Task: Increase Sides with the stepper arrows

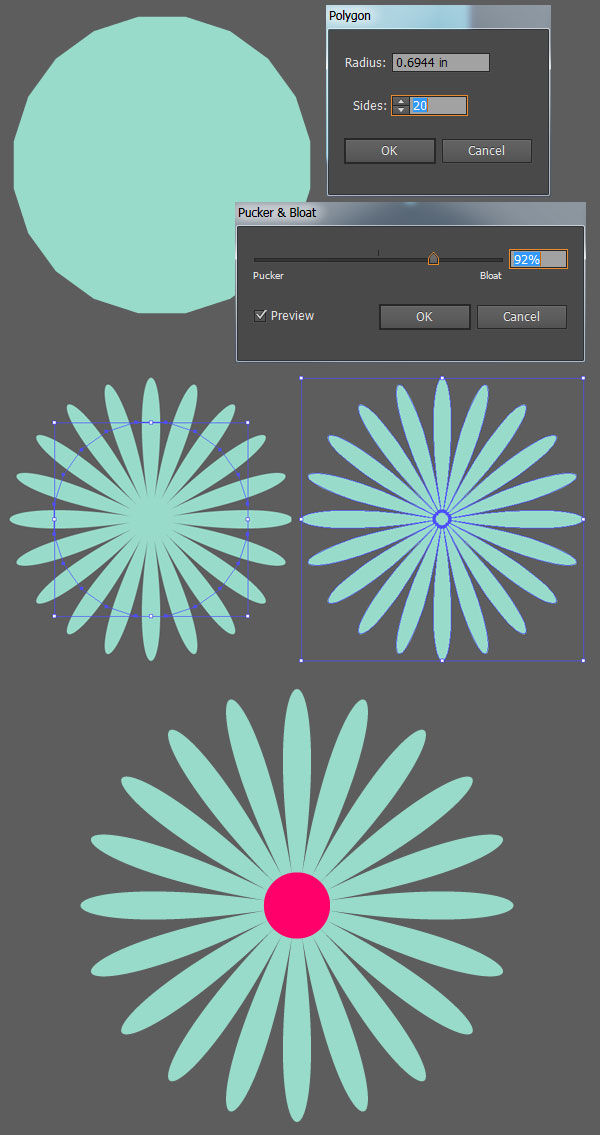Action: (401, 101)
